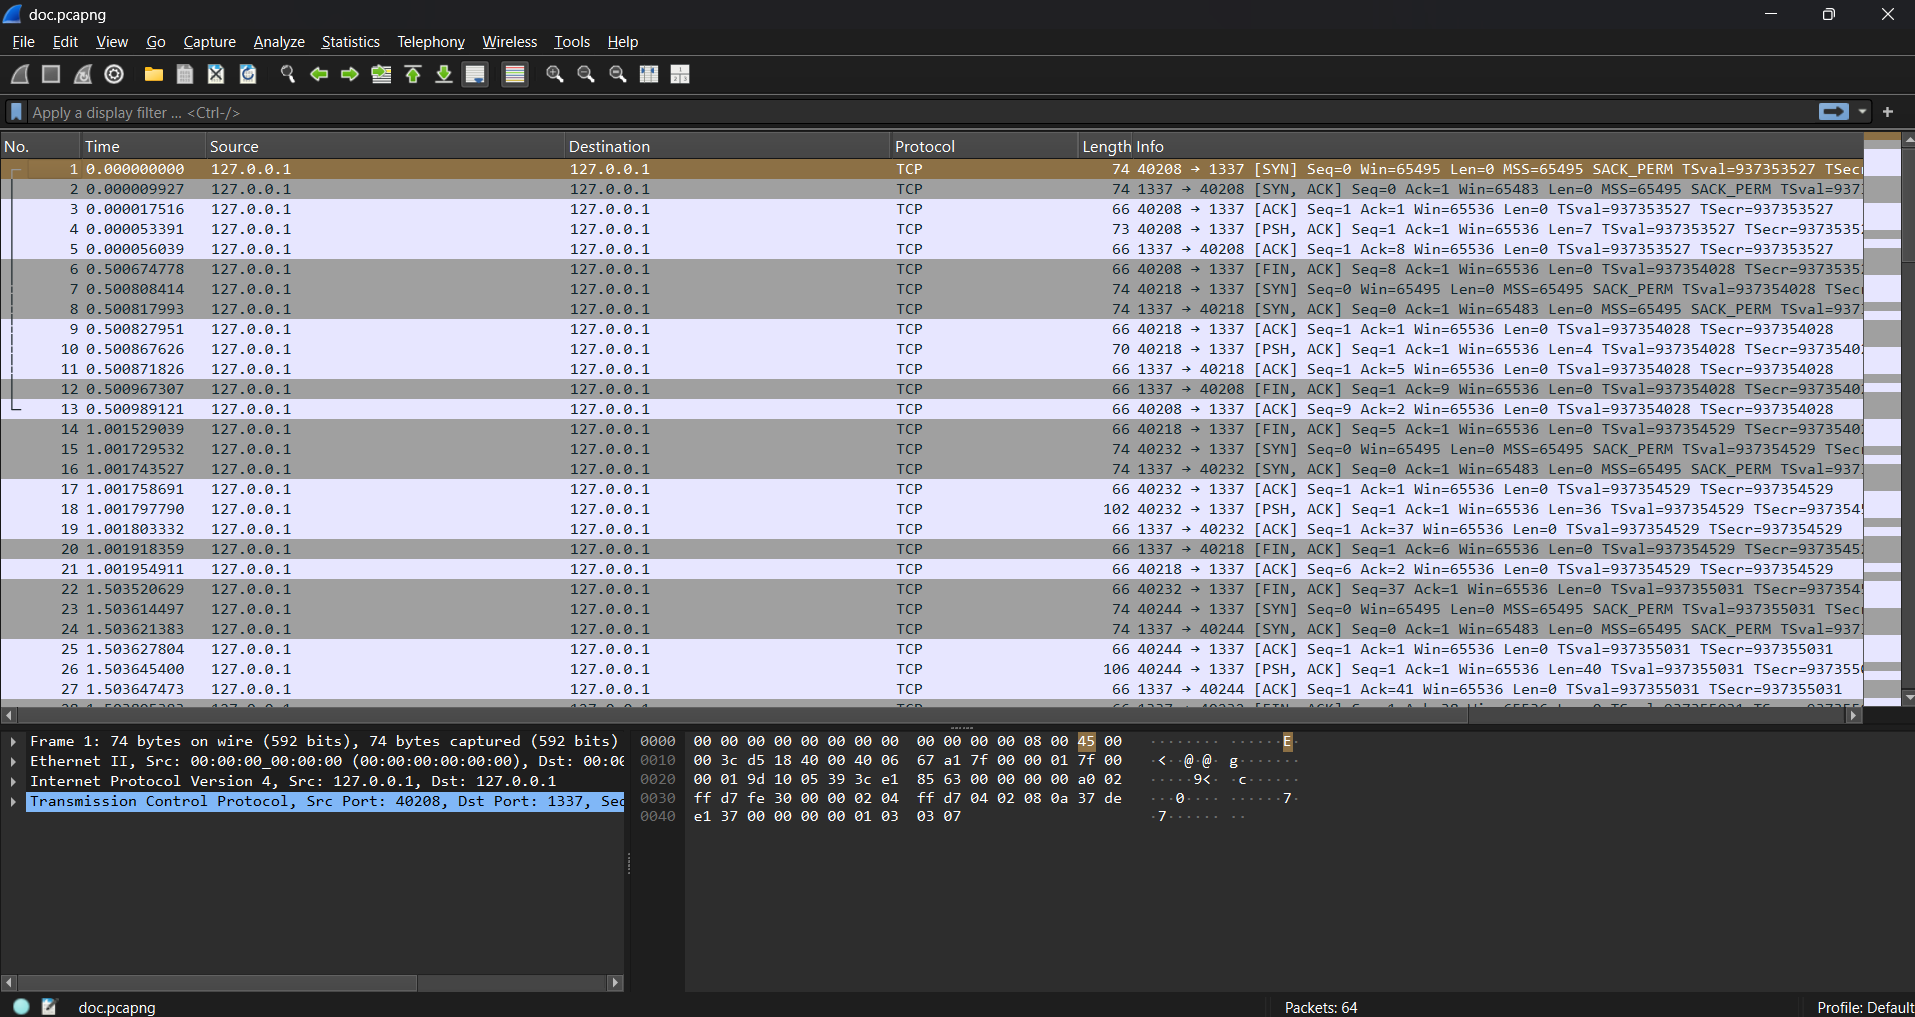Click the open capture file folder icon
The height and width of the screenshot is (1017, 1915).
[x=154, y=74]
